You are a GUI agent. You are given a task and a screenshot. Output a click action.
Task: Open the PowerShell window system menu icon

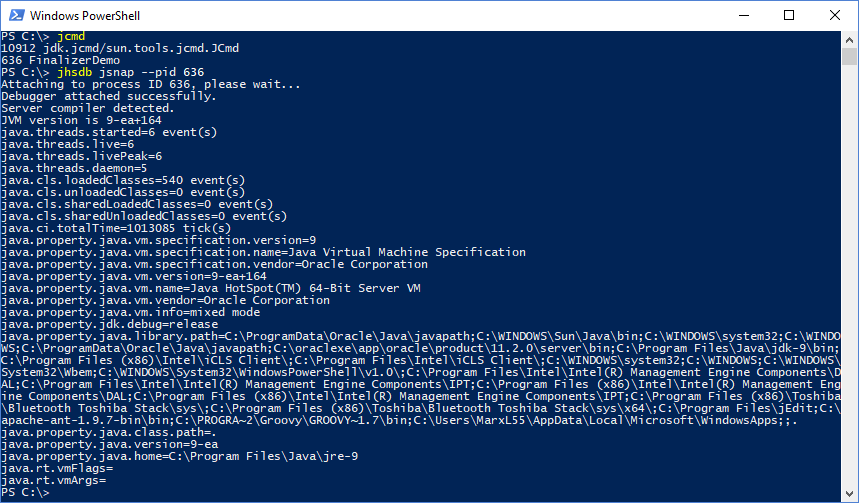click(16, 15)
